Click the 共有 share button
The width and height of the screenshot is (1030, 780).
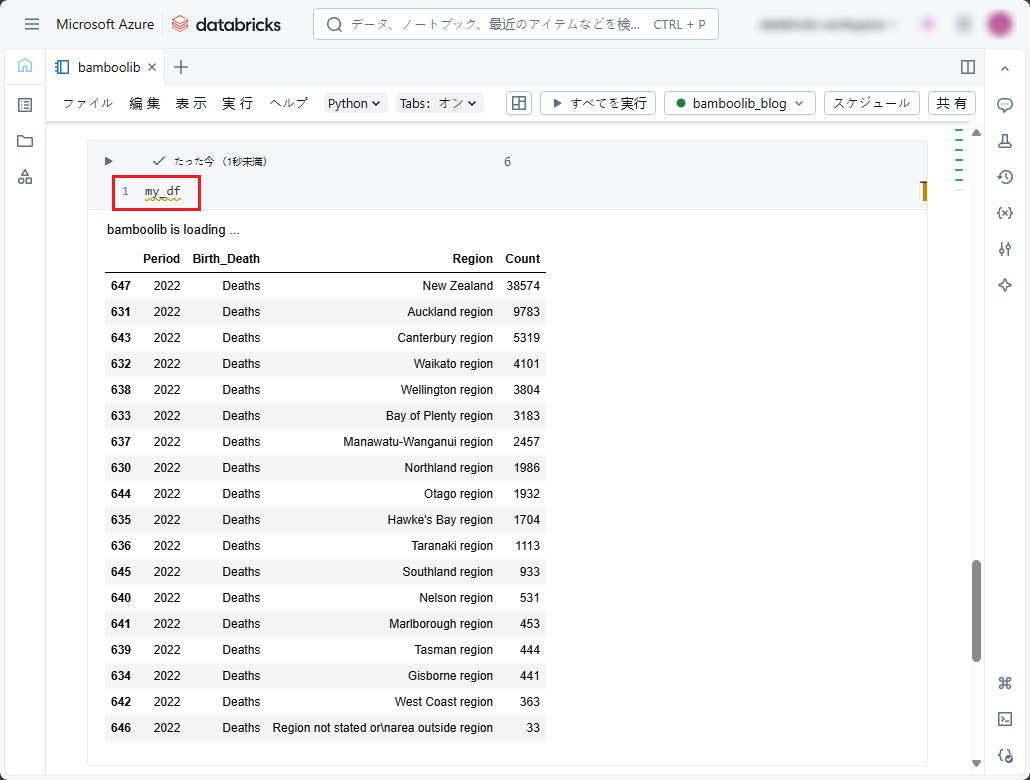coord(952,103)
